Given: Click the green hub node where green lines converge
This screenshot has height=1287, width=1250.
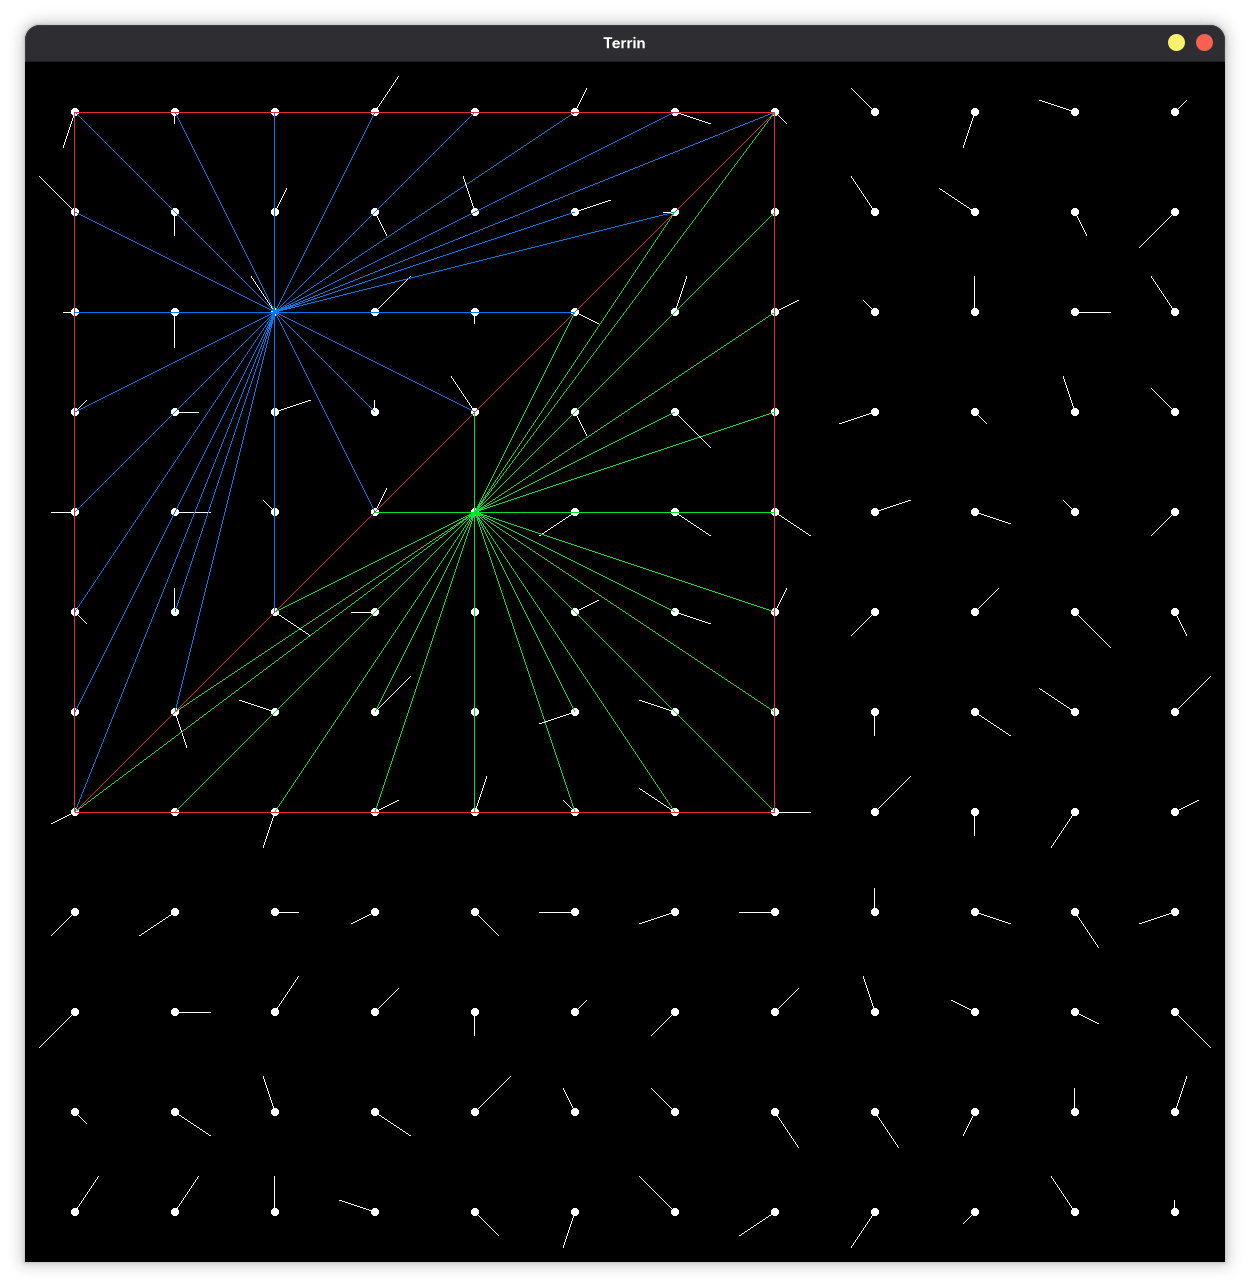Looking at the screenshot, I should [x=475, y=512].
